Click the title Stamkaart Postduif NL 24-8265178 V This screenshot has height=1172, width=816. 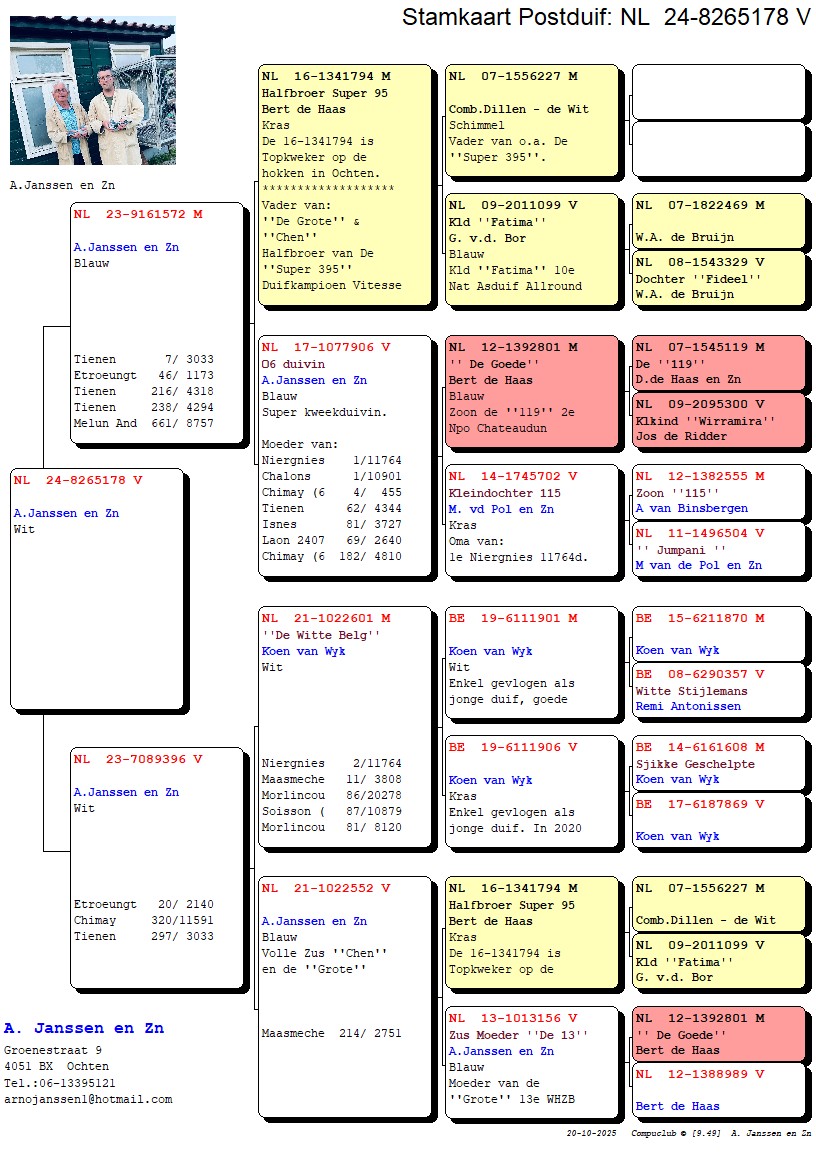[x=606, y=17]
